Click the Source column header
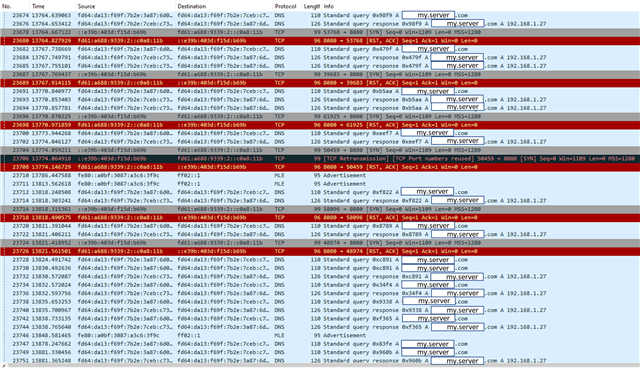 [125, 6]
